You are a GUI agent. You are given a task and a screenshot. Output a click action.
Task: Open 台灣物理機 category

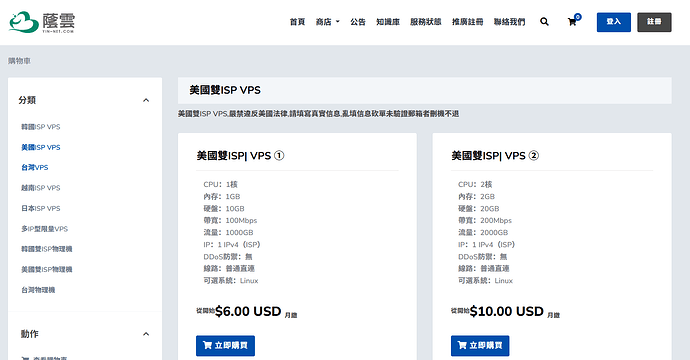pos(38,290)
